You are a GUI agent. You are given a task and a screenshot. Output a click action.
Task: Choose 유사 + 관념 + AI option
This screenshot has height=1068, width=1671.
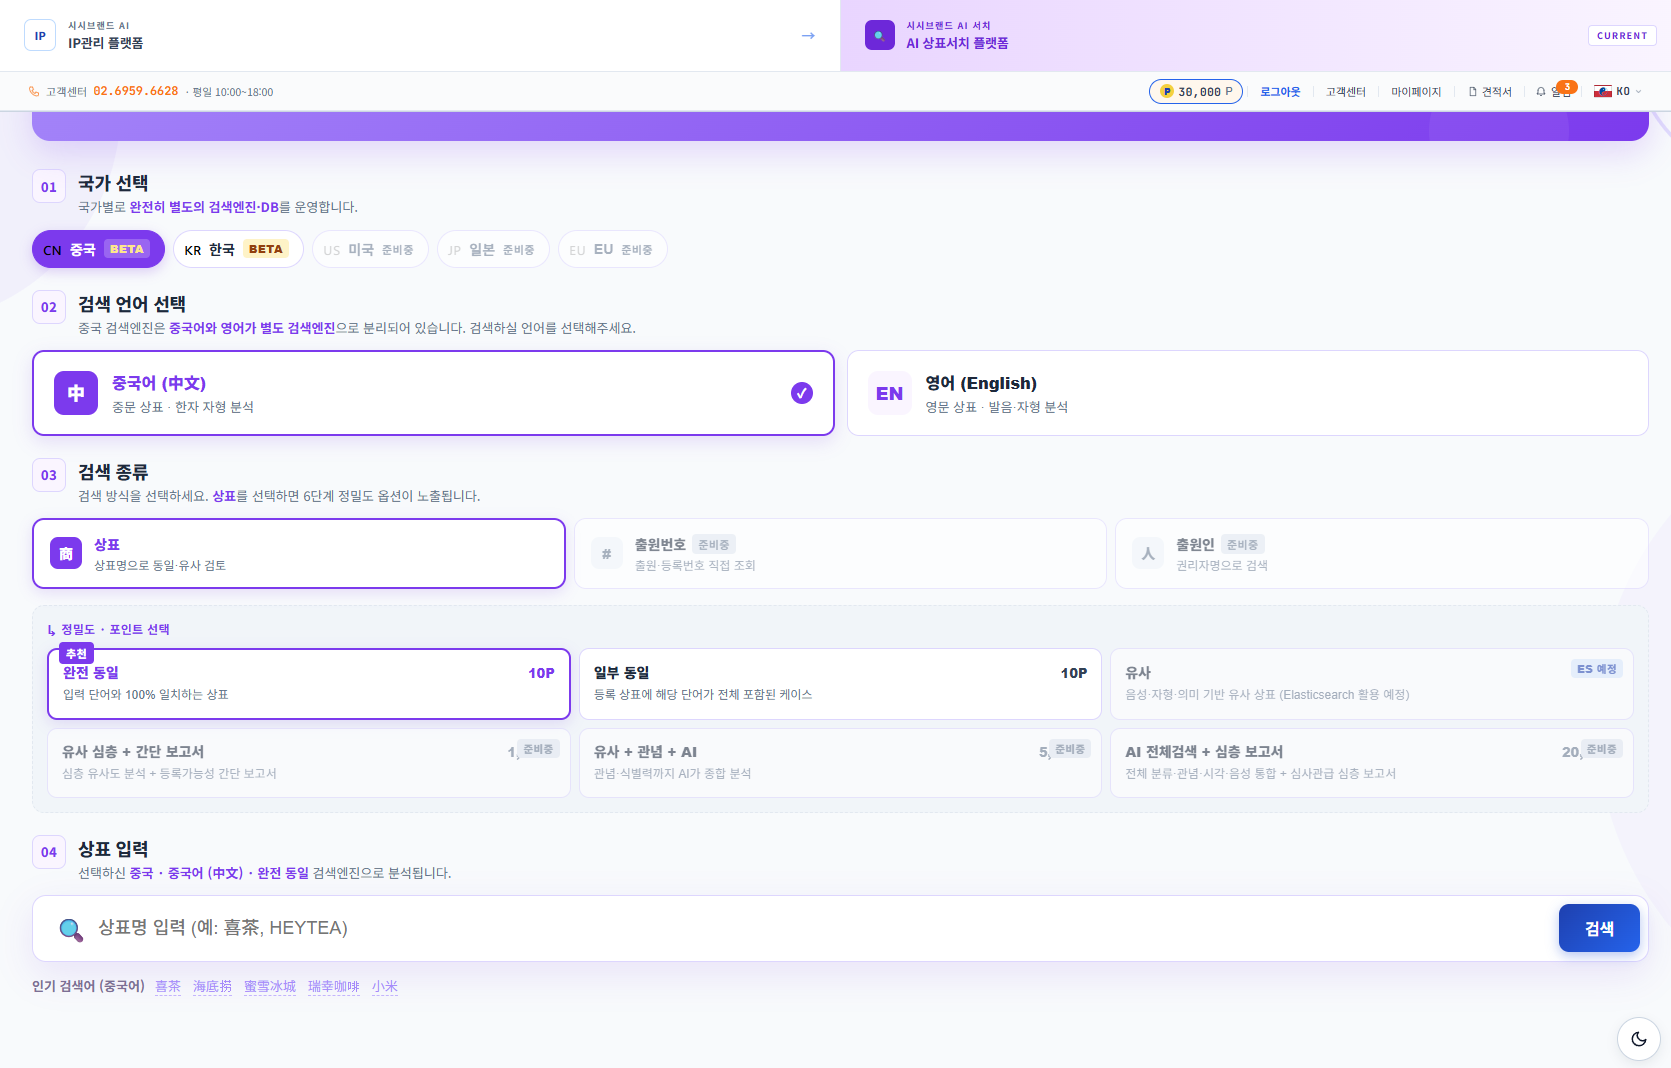click(840, 763)
